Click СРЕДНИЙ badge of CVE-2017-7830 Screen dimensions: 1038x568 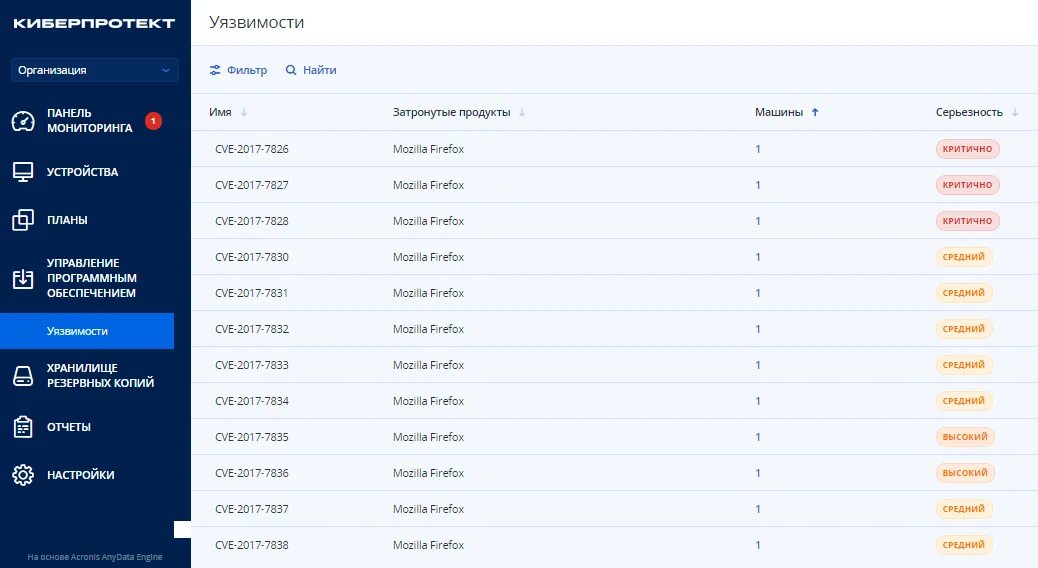pos(964,257)
